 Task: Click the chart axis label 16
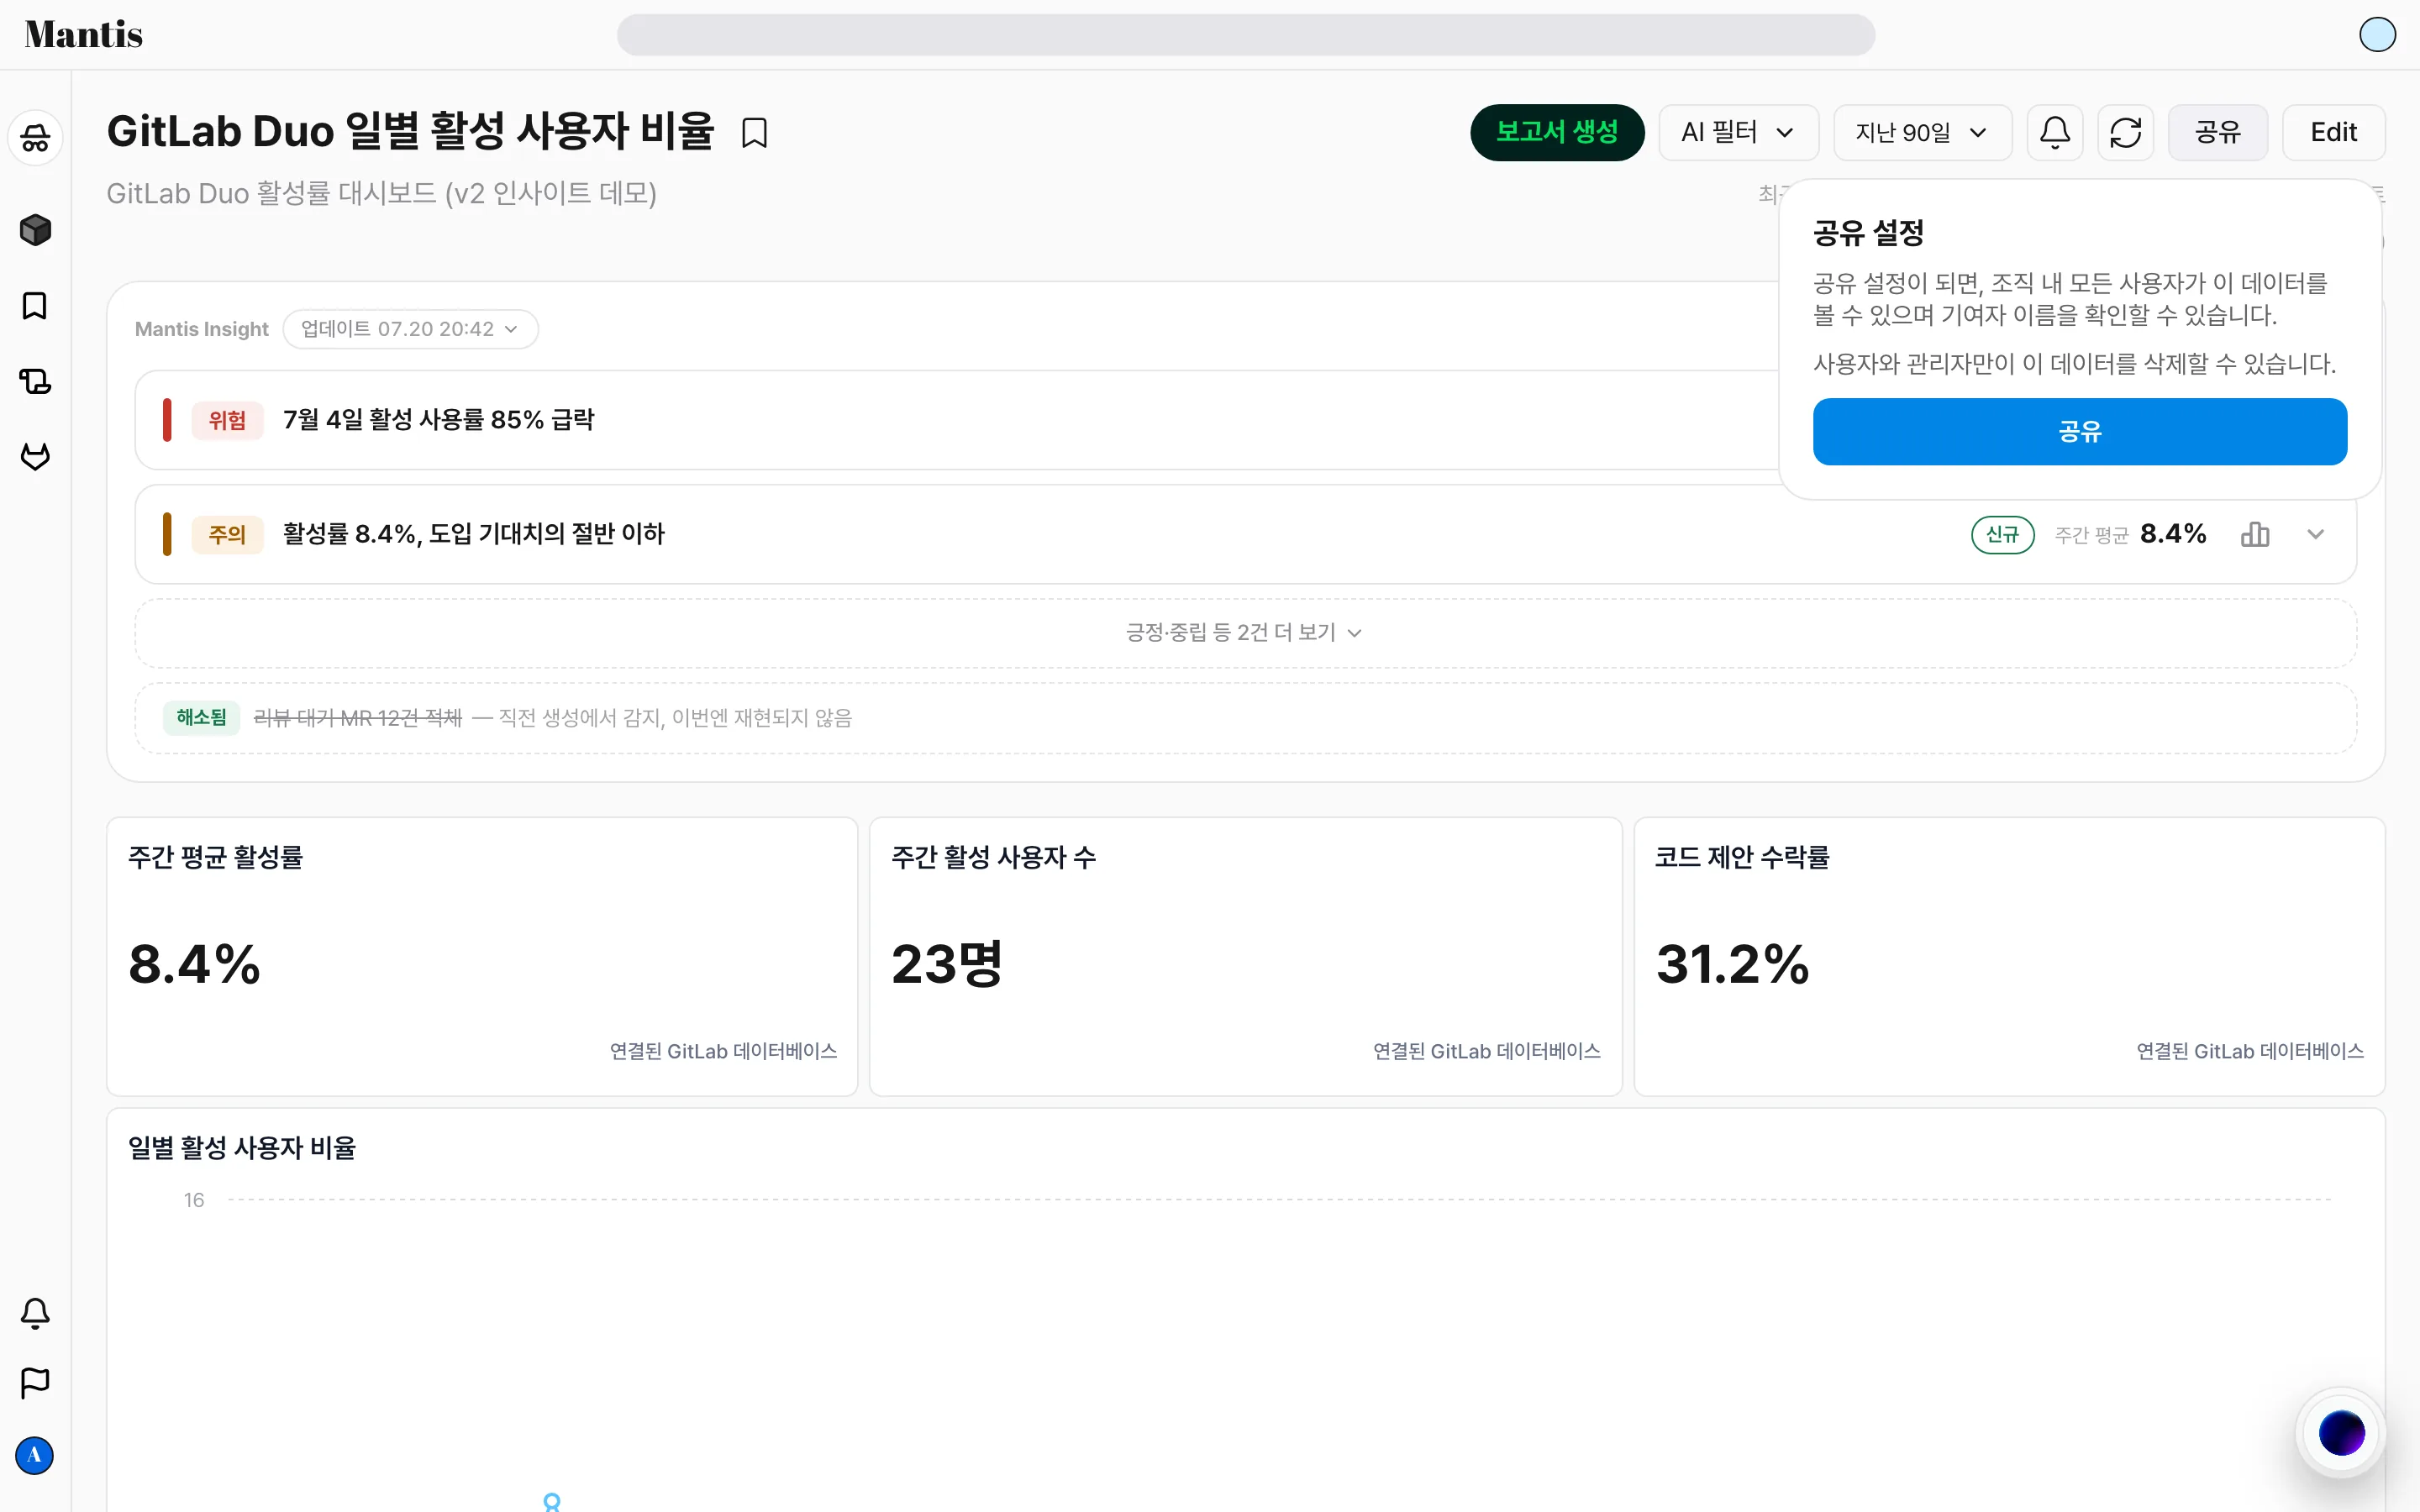click(194, 1200)
